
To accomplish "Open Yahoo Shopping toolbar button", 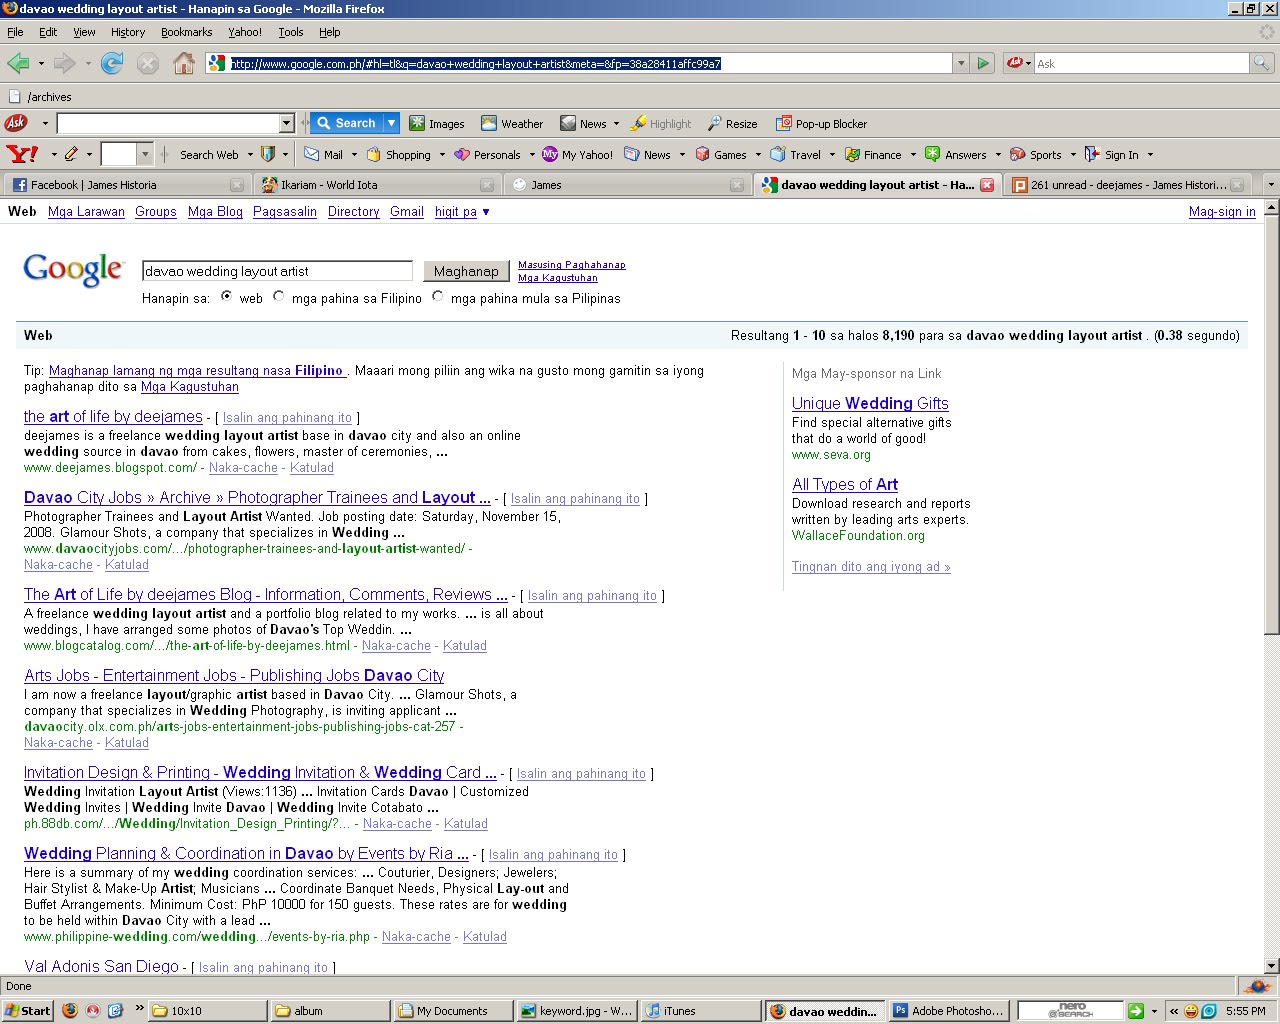I will coord(399,155).
